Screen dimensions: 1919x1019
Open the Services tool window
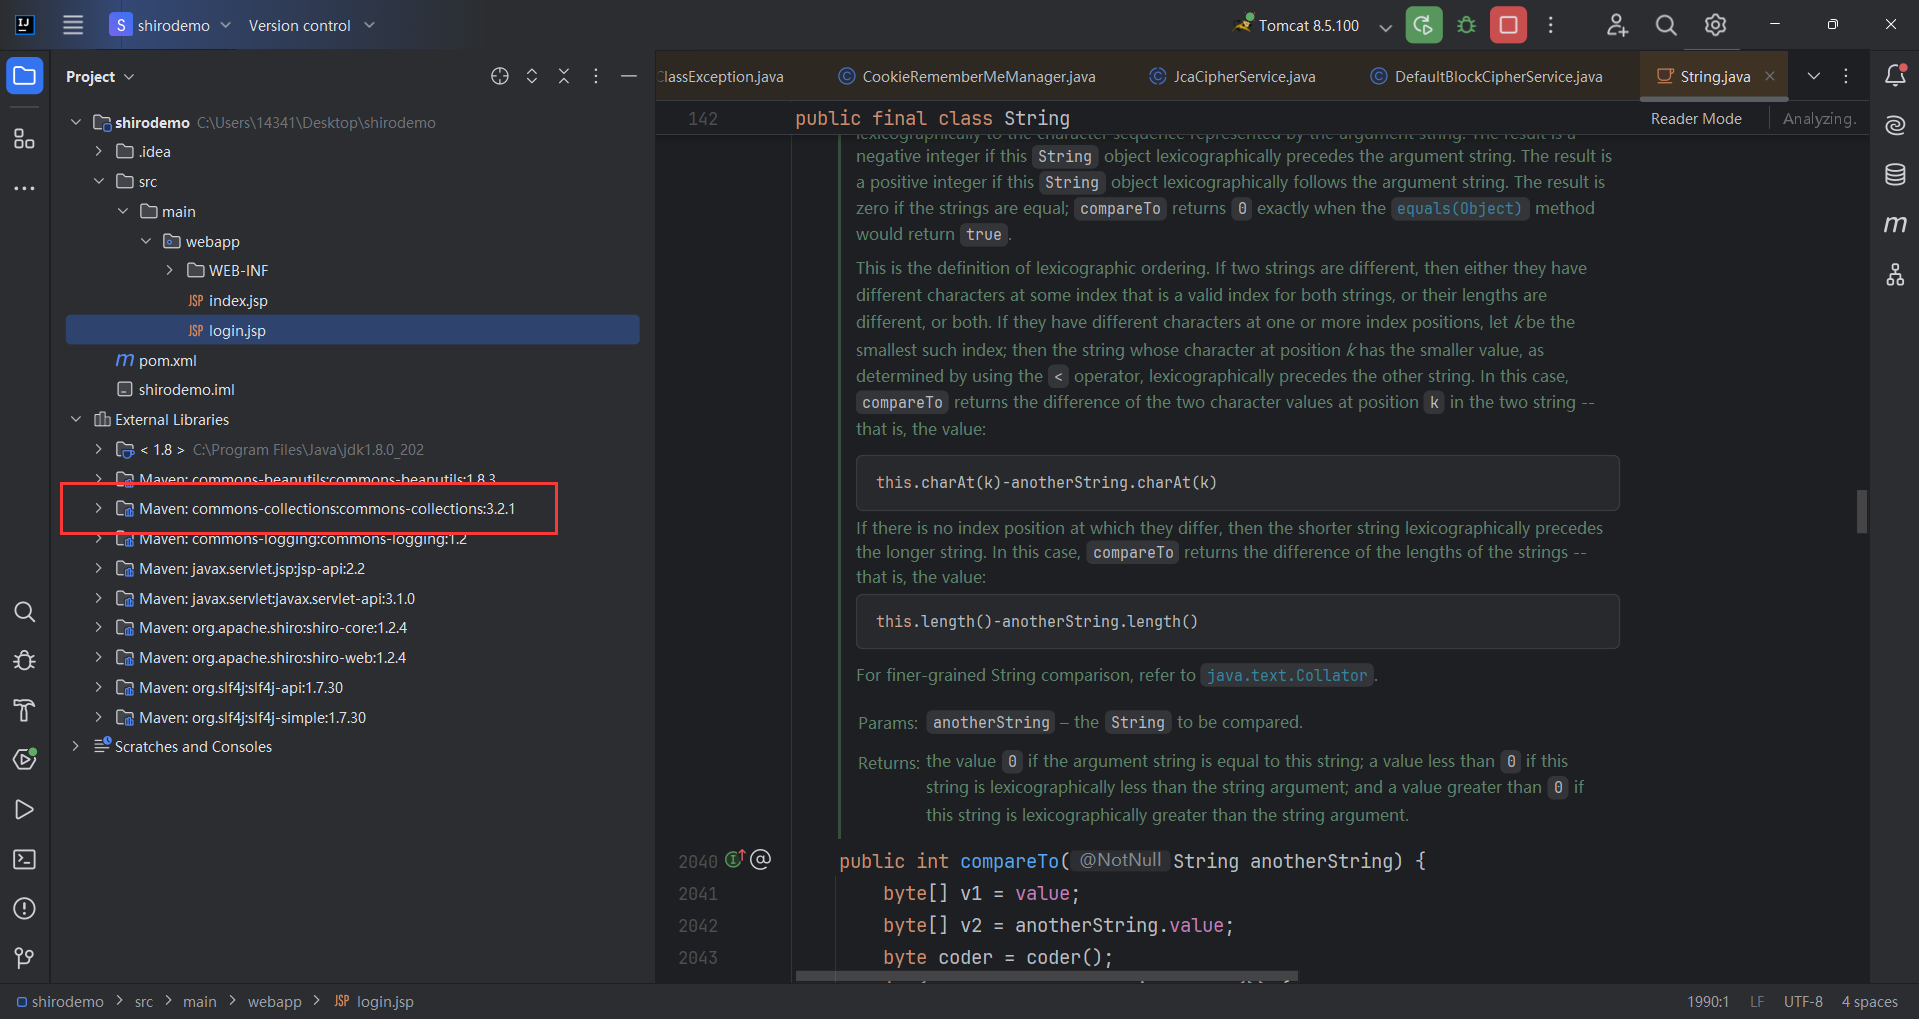click(25, 760)
